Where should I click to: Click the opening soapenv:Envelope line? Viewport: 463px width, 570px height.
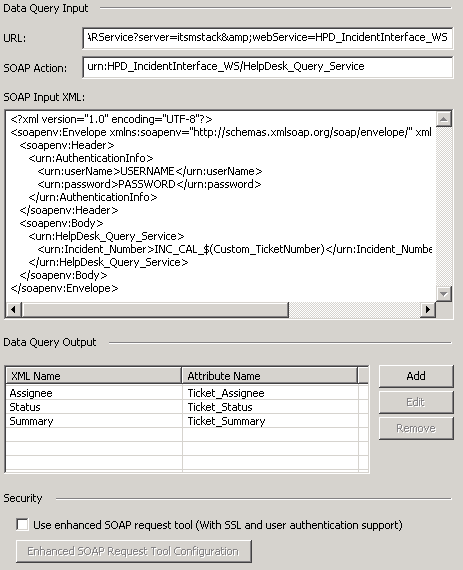coord(221,132)
